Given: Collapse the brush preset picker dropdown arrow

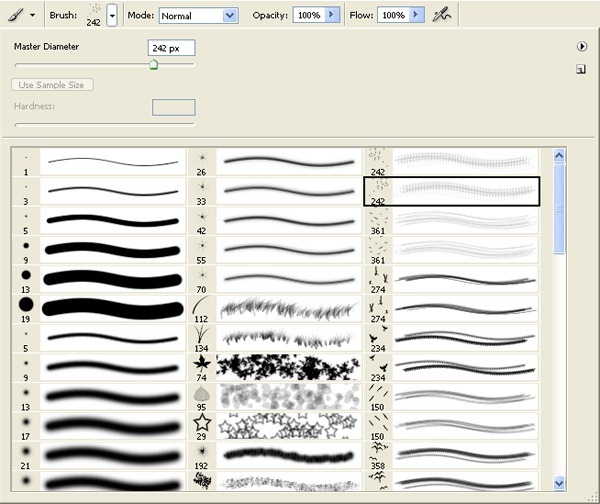Looking at the screenshot, I should [x=112, y=16].
